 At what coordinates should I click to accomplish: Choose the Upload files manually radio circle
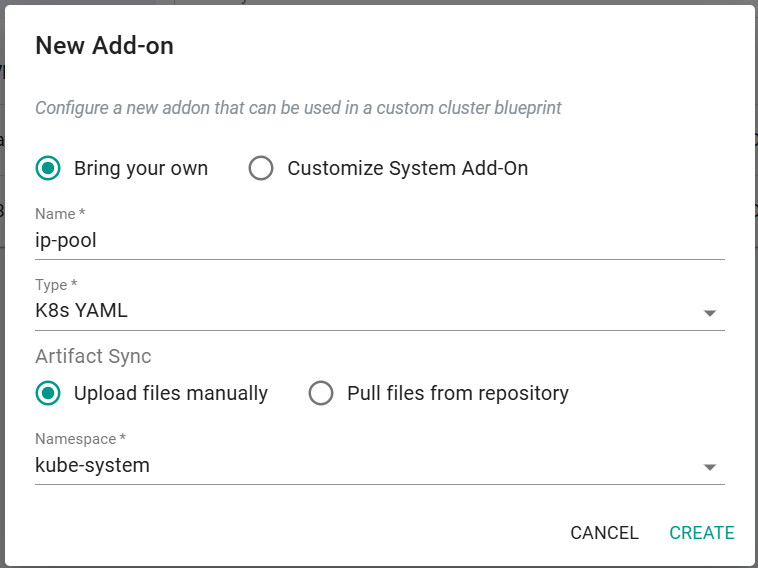coord(48,393)
